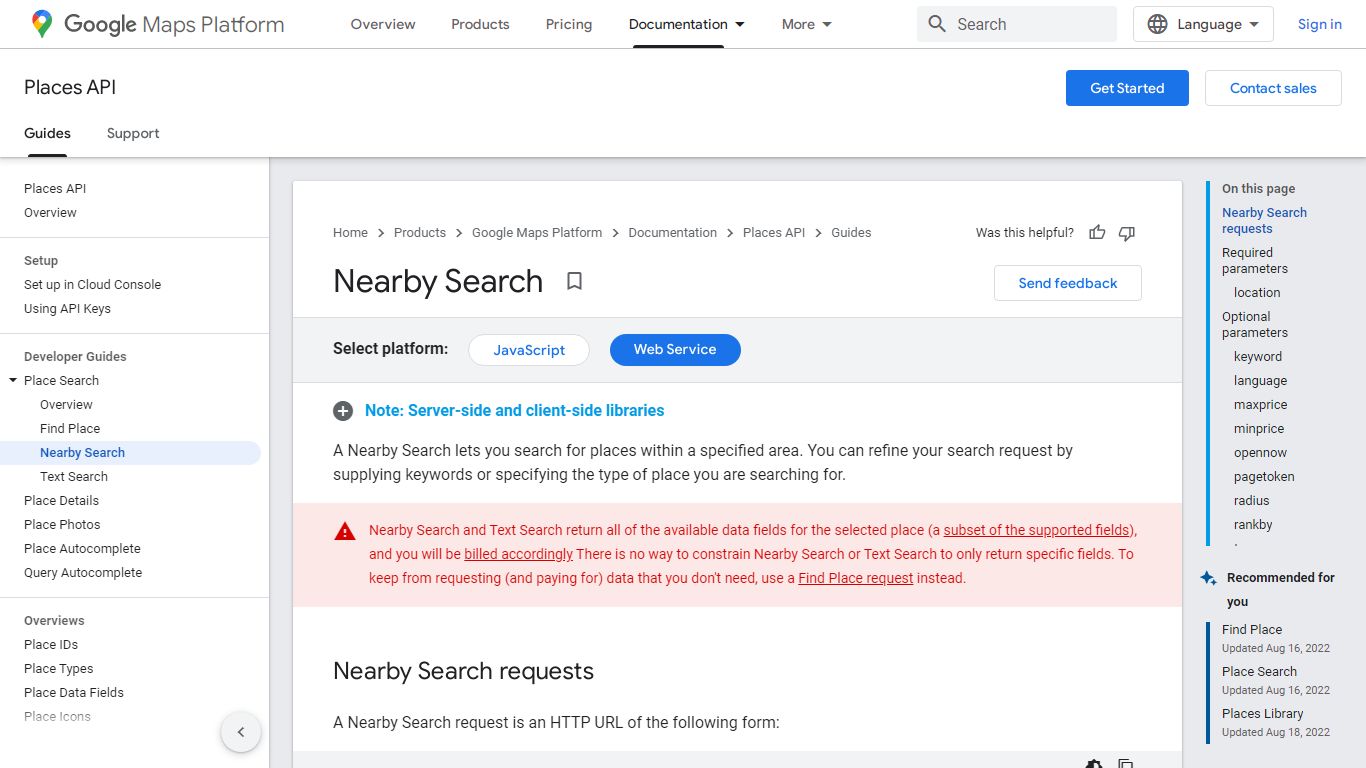The image size is (1366, 768).
Task: Expand the server-side and client-side libraries note
Action: point(514,411)
